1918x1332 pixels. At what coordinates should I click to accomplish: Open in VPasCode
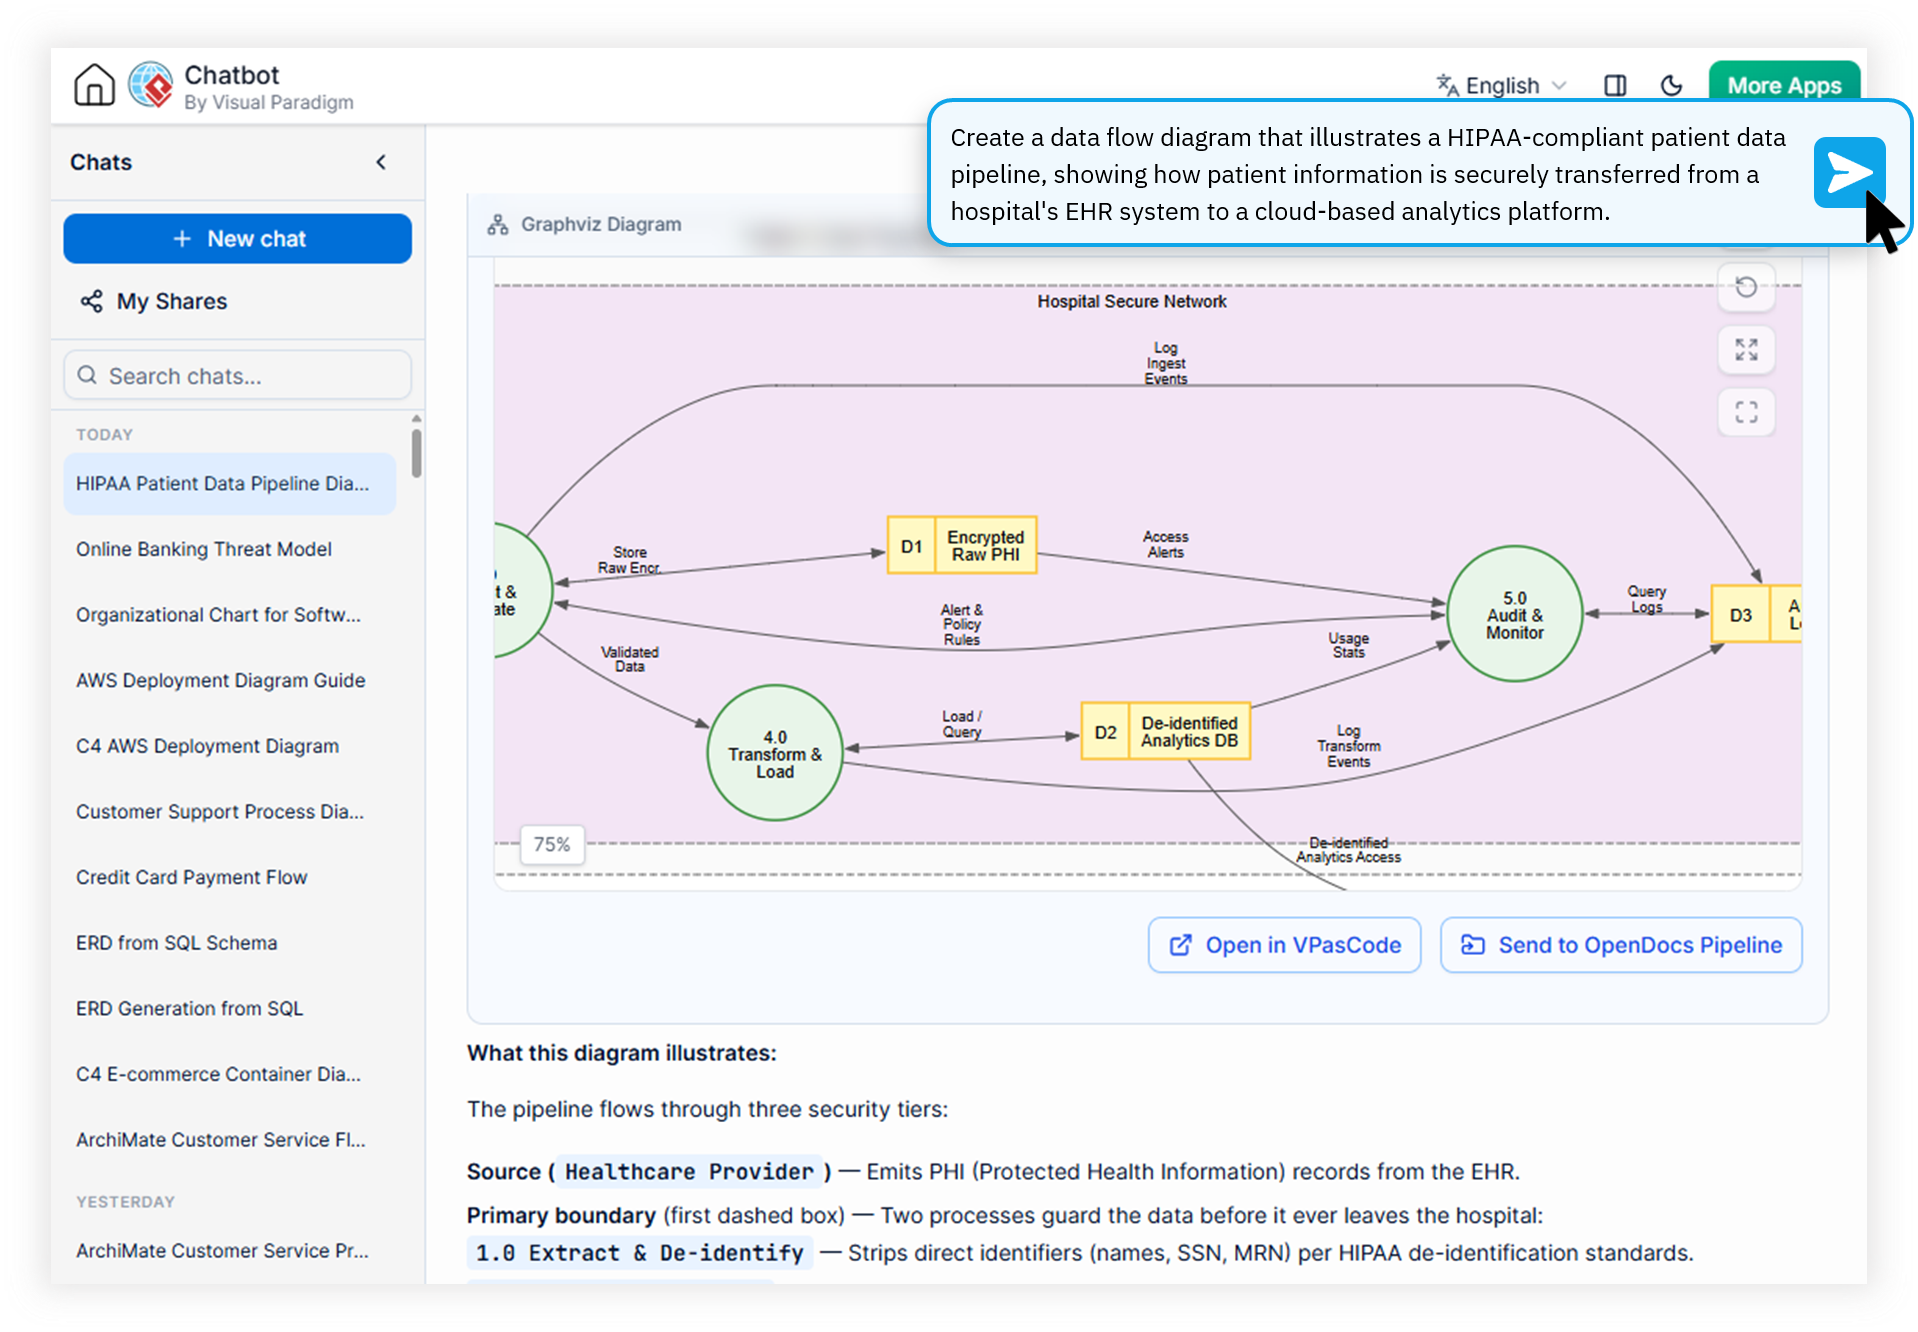(1284, 945)
